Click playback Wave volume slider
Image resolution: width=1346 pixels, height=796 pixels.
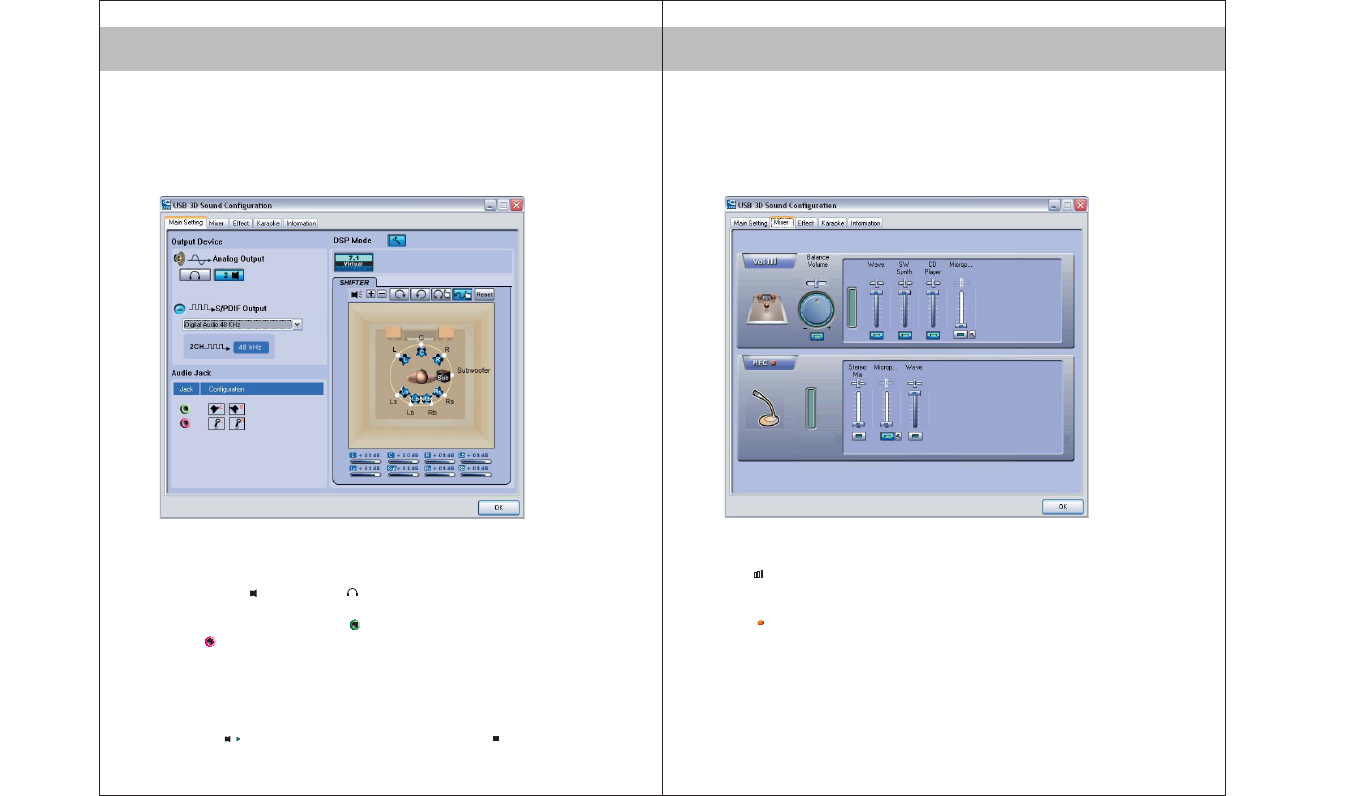877,308
